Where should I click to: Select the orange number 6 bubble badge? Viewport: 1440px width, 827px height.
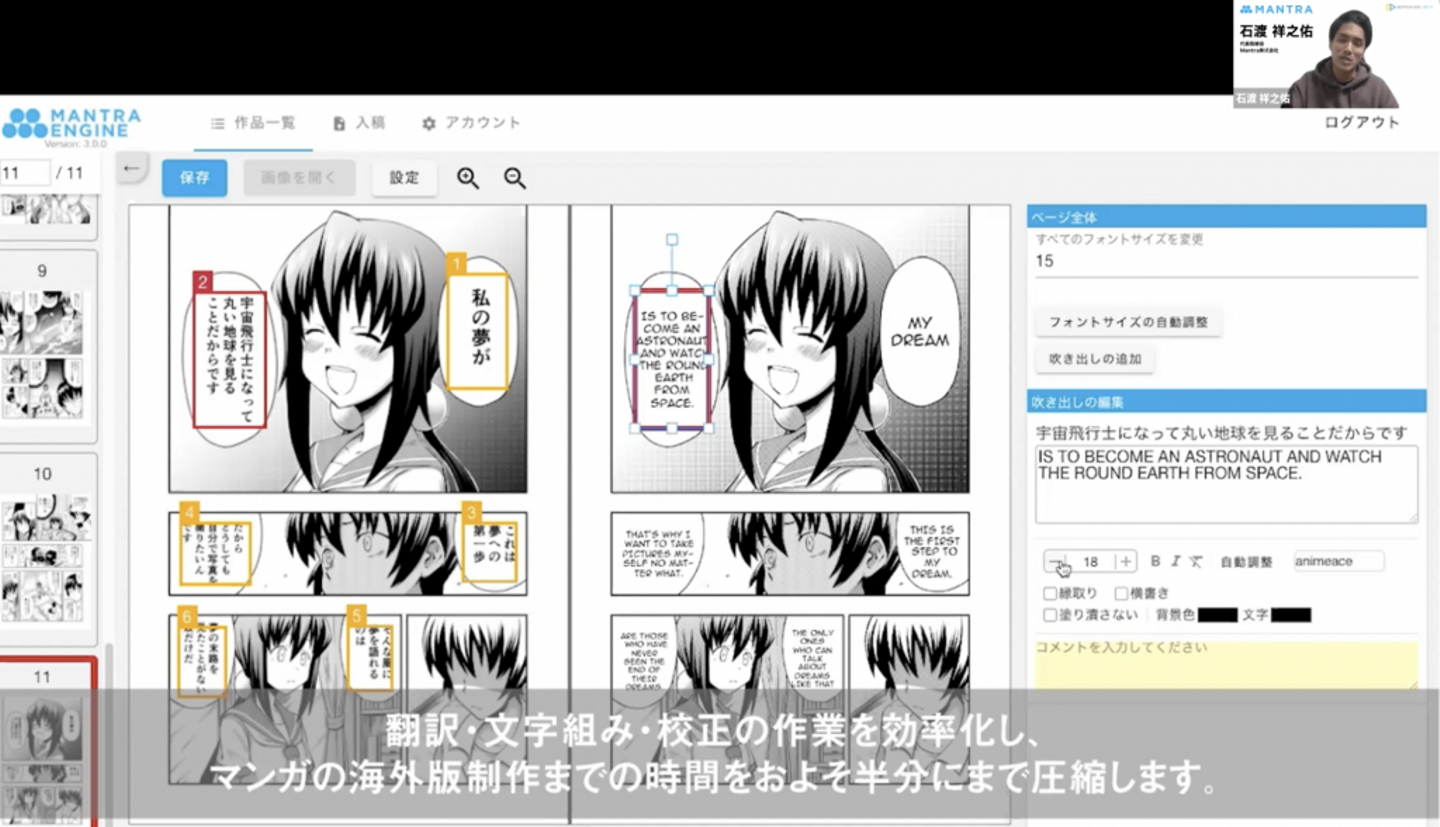(187, 616)
